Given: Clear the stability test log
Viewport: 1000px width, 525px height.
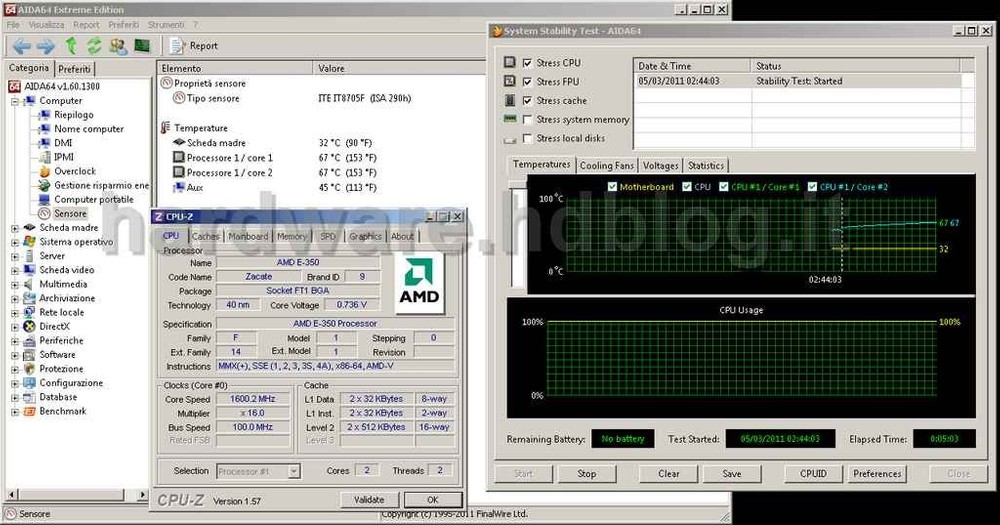Looking at the screenshot, I should 668,474.
